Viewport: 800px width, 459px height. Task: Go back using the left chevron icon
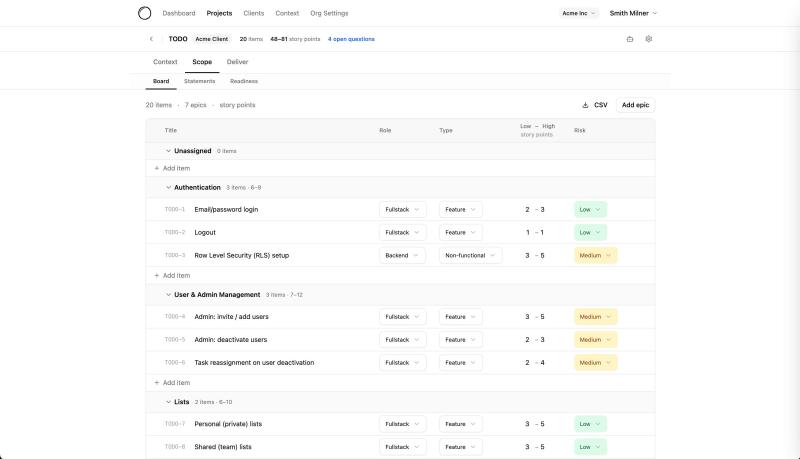tap(151, 39)
